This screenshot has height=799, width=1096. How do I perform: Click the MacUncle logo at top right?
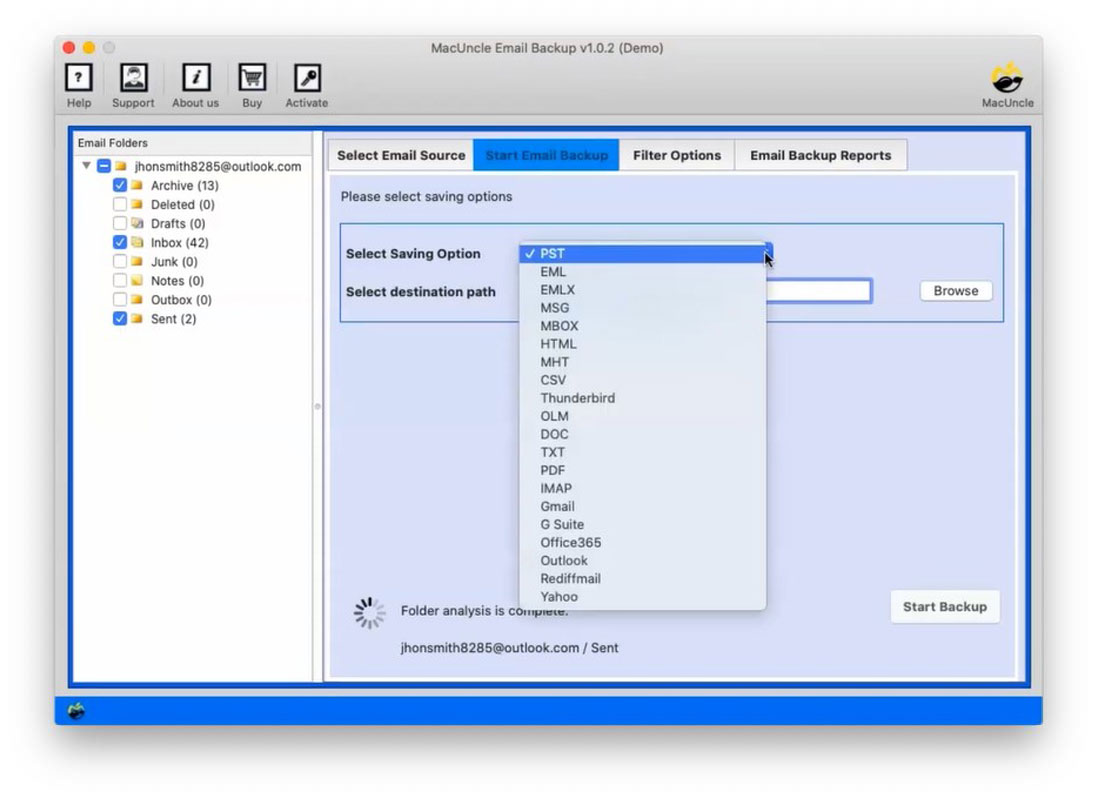pyautogui.click(x=1007, y=78)
